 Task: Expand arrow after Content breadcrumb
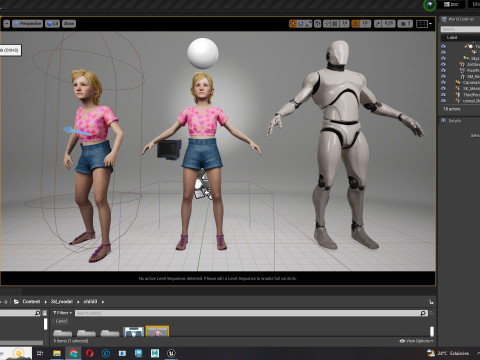(46, 302)
